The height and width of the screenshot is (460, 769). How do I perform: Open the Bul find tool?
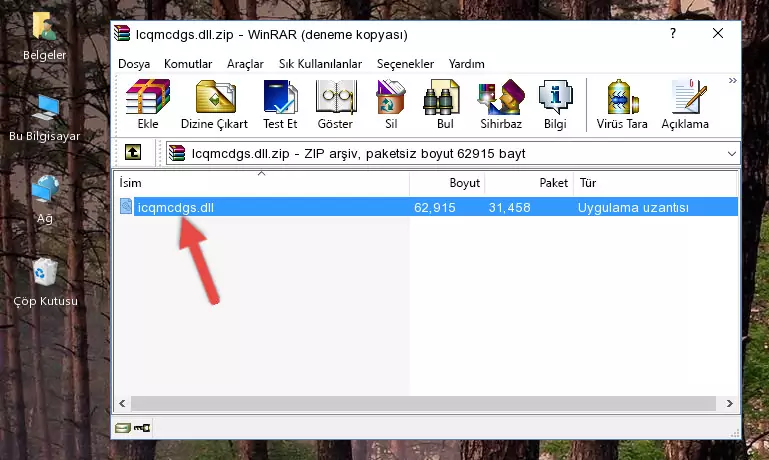(x=444, y=104)
